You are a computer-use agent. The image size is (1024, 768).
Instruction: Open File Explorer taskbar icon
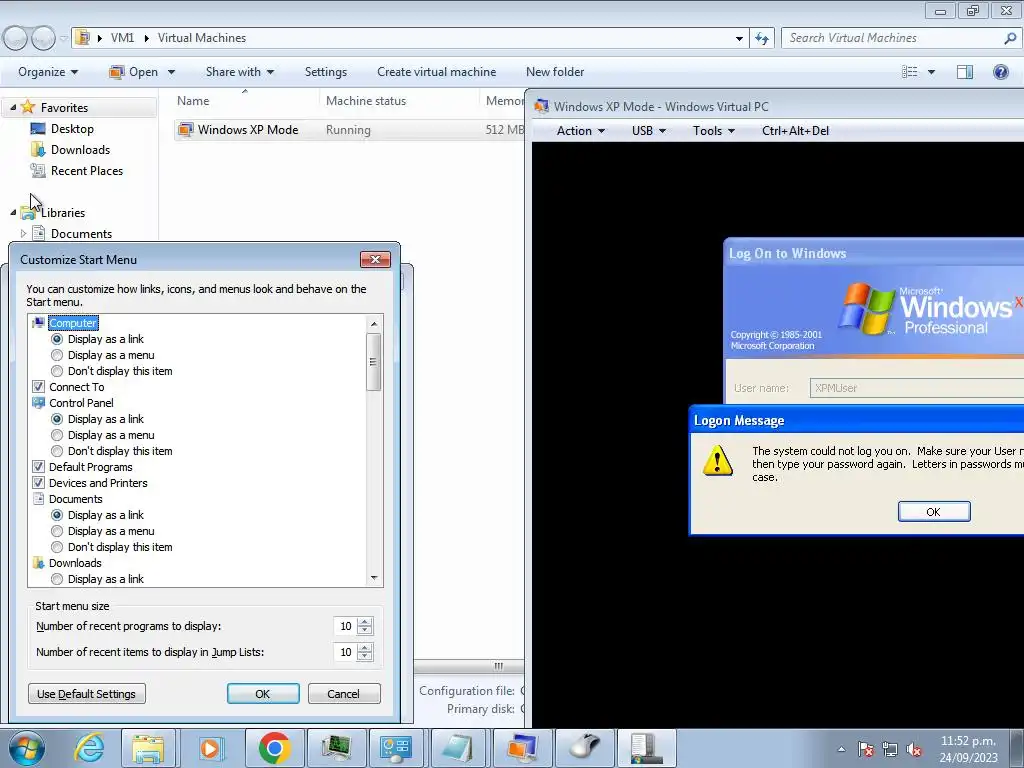click(x=148, y=748)
